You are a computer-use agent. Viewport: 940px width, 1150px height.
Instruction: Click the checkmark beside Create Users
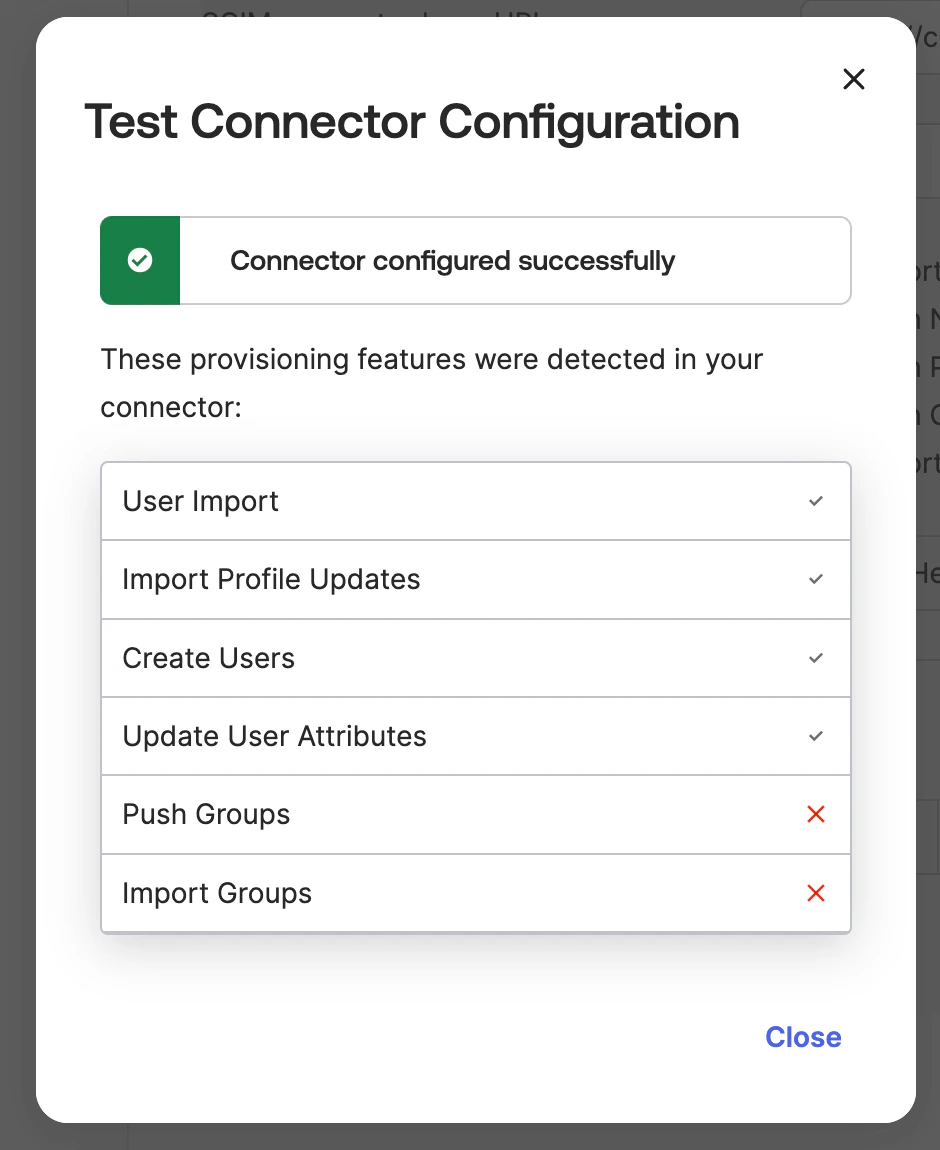pyautogui.click(x=815, y=658)
